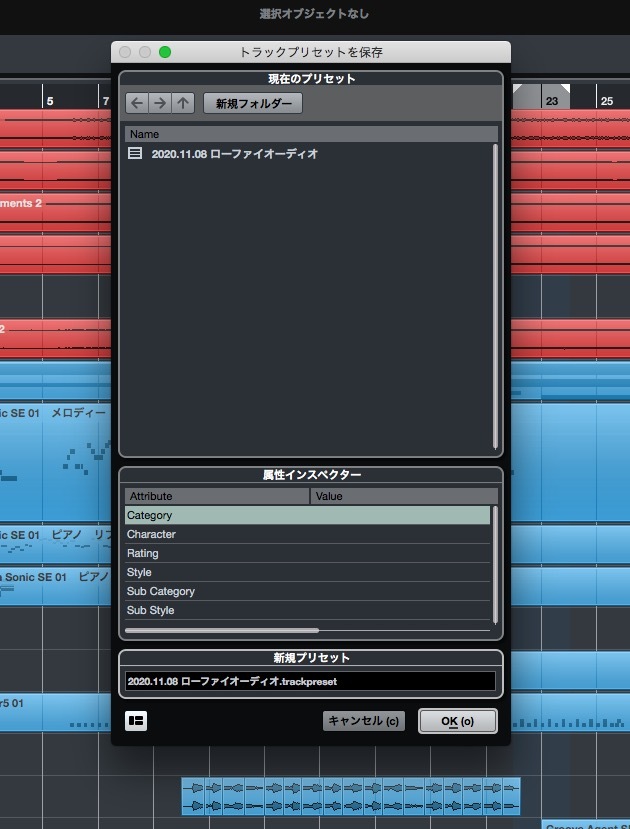Create a new folder with 新規フォルダー
Screen dimensions: 630x829
pyautogui.click(x=252, y=103)
